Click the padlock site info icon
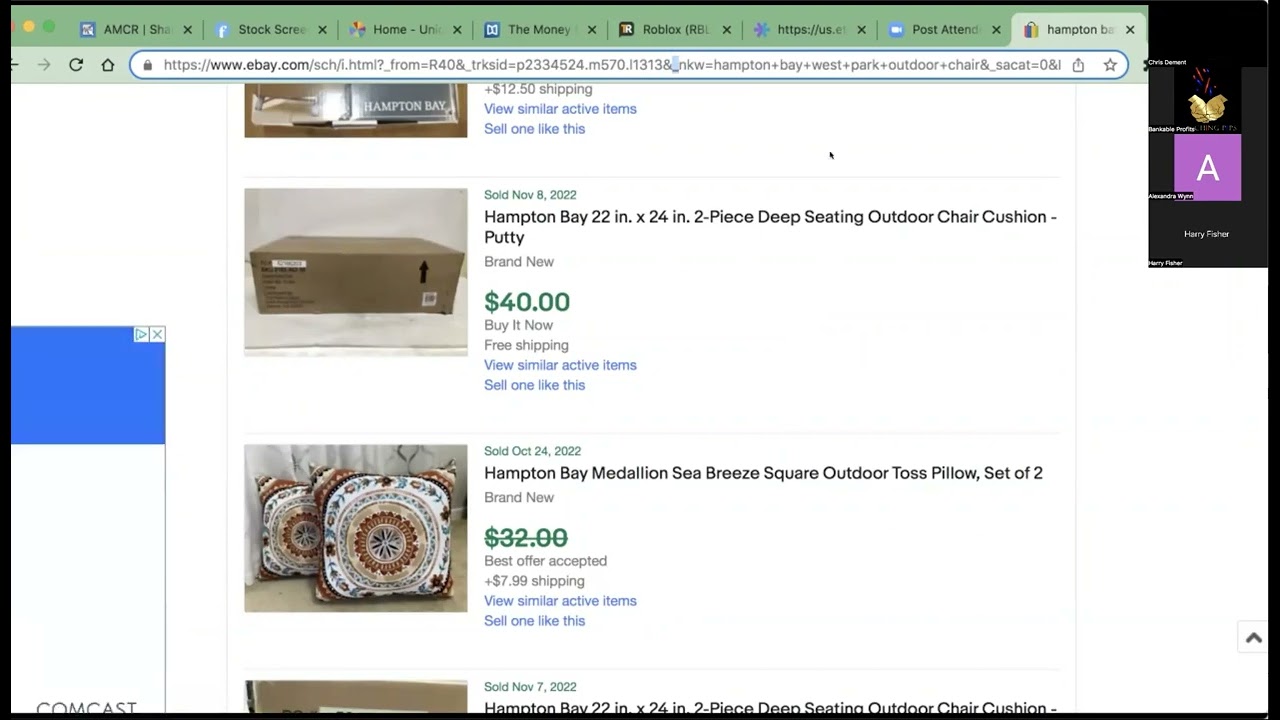Image resolution: width=1280 pixels, height=720 pixels. pos(148,65)
